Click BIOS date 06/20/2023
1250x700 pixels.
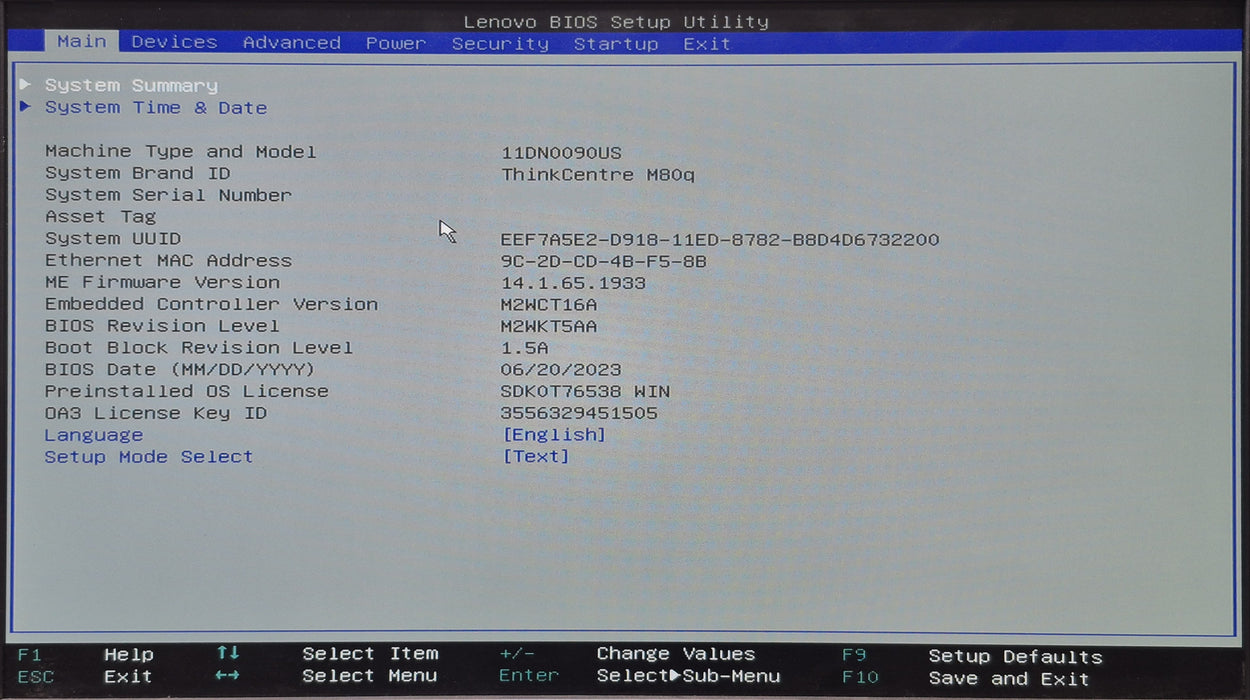pyautogui.click(x=561, y=370)
